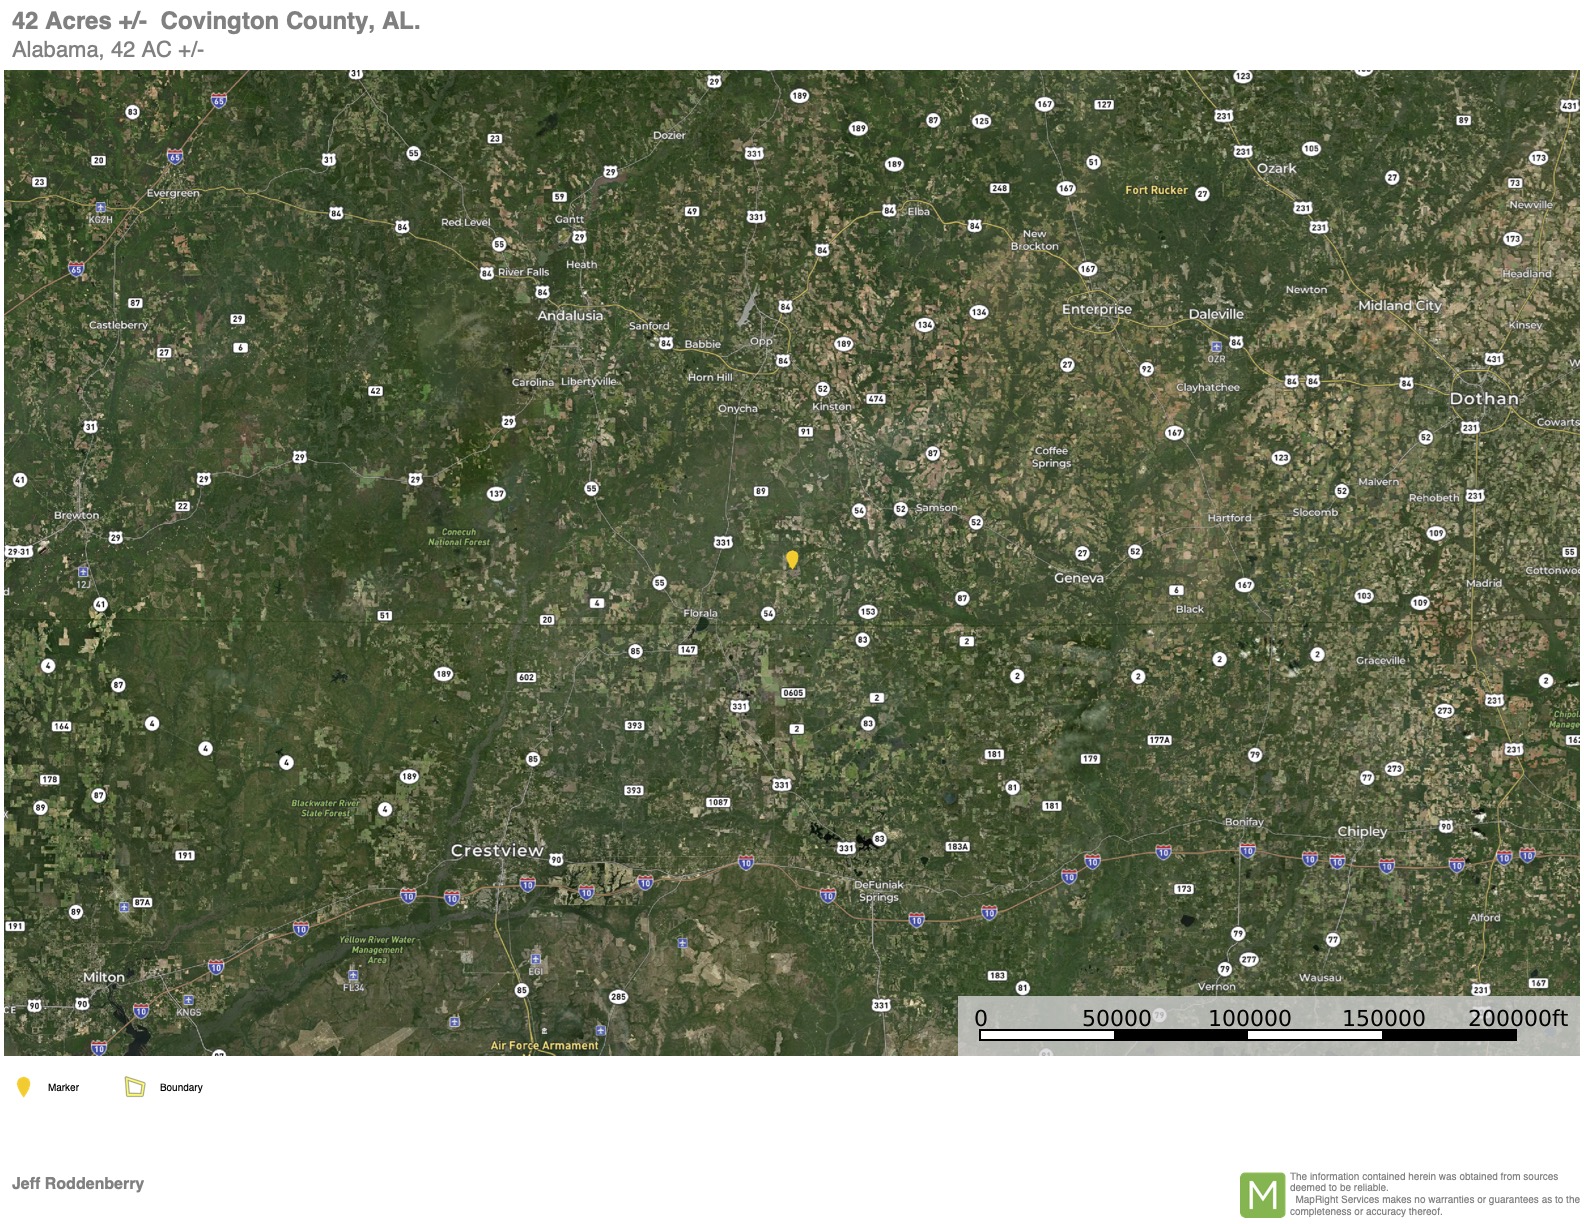Screen dimensions: 1584x1224
Task: Select the OZR airport icon near Daleville
Action: pyautogui.click(x=1216, y=347)
